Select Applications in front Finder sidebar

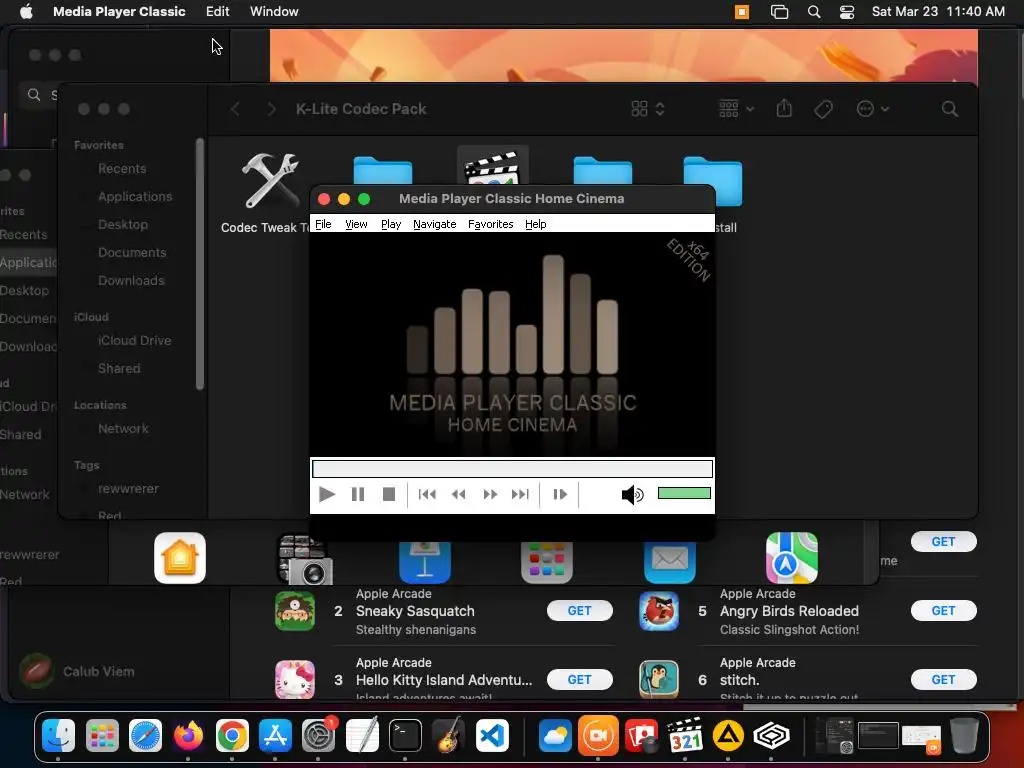135,197
